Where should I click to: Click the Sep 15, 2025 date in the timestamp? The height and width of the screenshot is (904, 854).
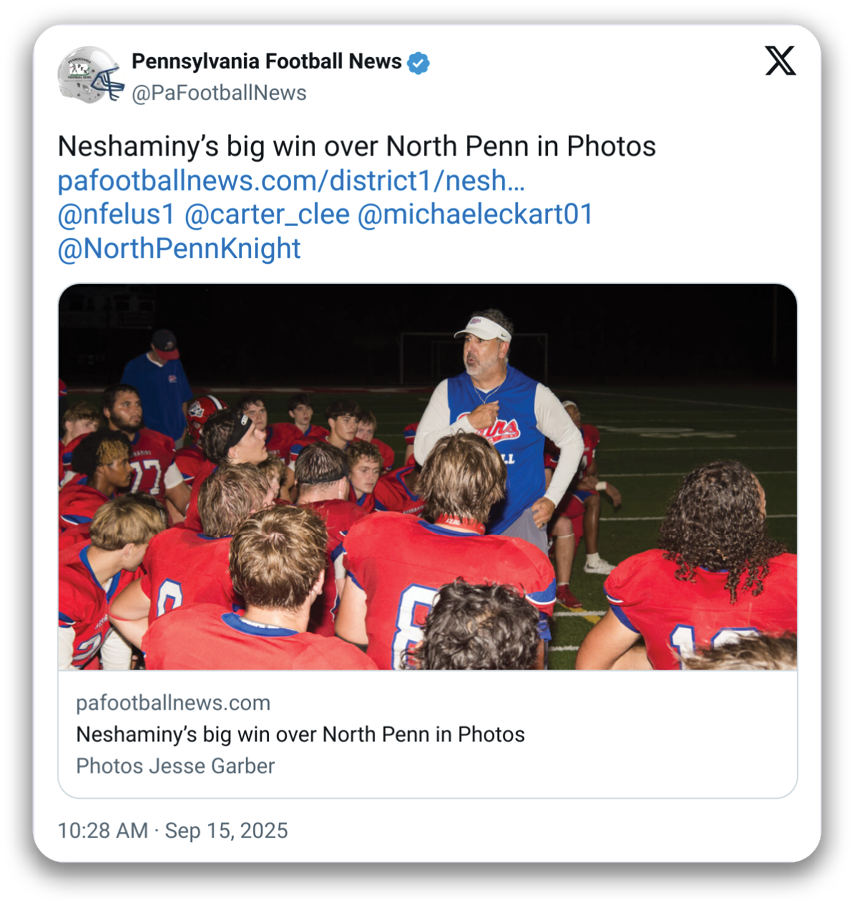(x=226, y=830)
